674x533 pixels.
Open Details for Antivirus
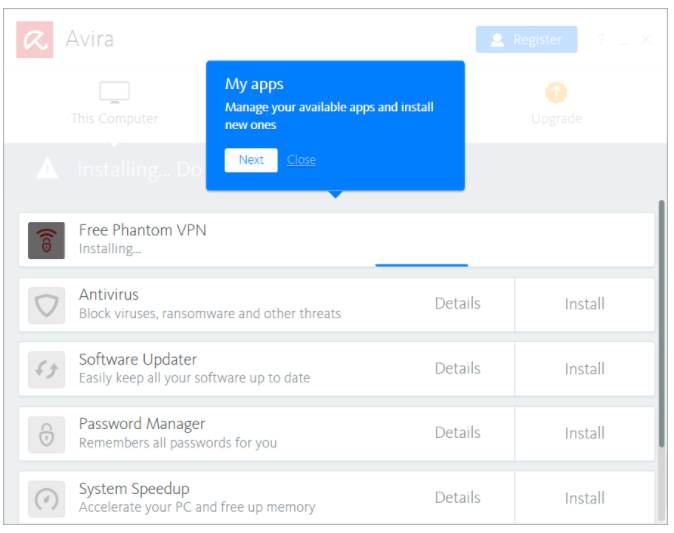click(457, 303)
